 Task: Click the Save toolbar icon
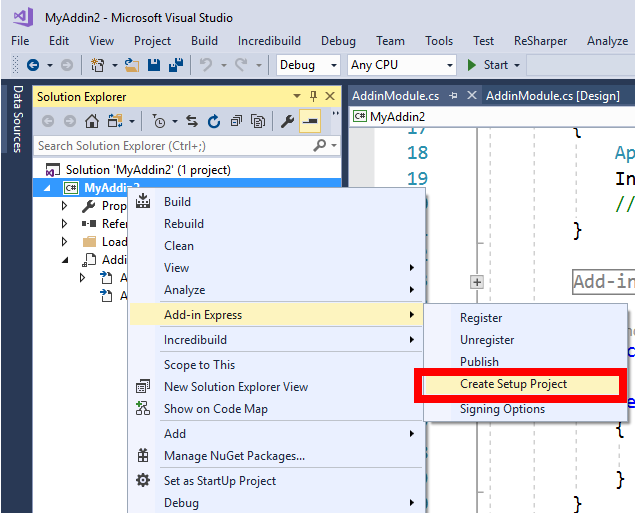[154, 65]
